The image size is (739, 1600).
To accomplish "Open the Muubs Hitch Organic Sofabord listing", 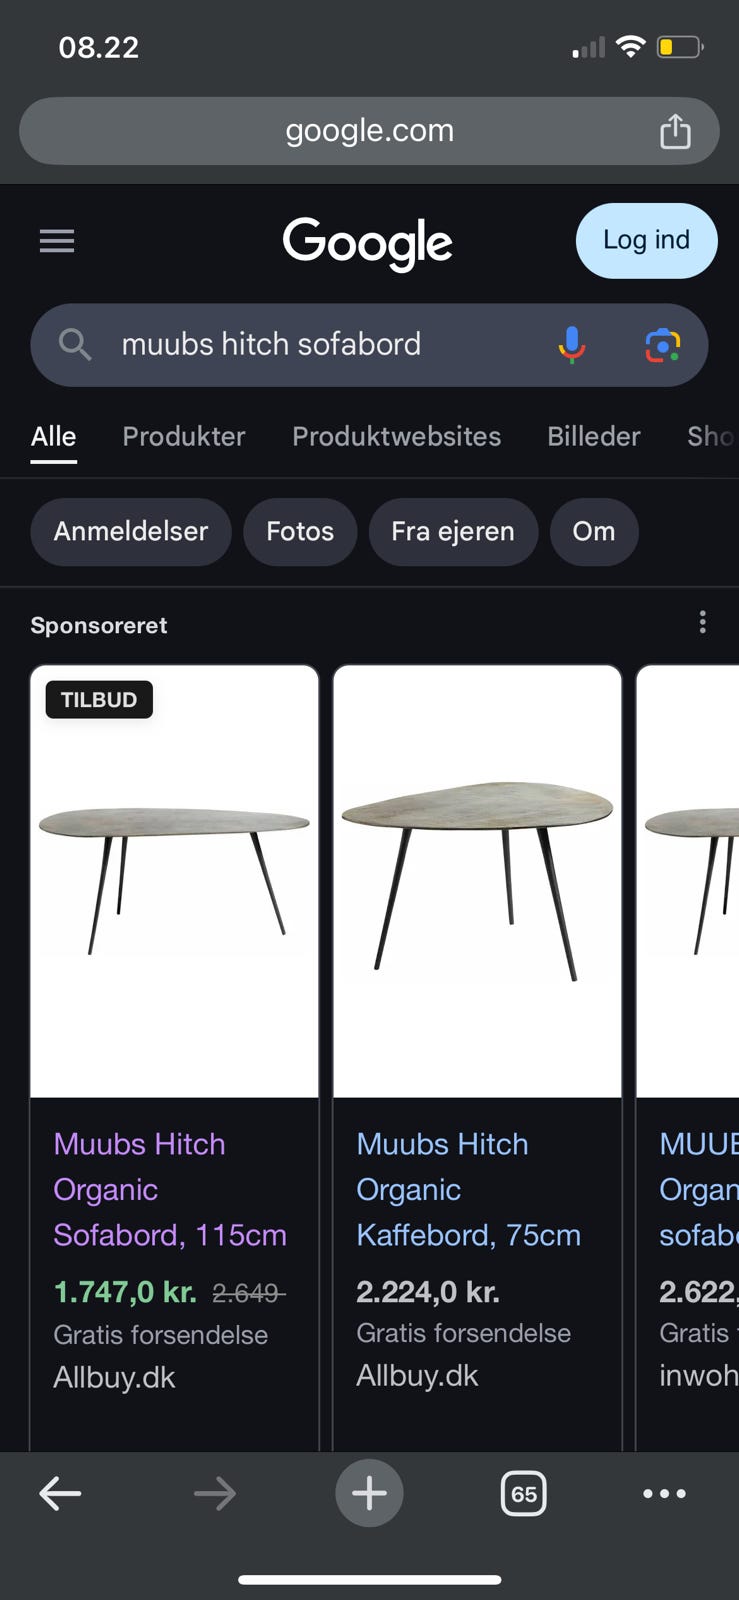I will [x=170, y=1189].
